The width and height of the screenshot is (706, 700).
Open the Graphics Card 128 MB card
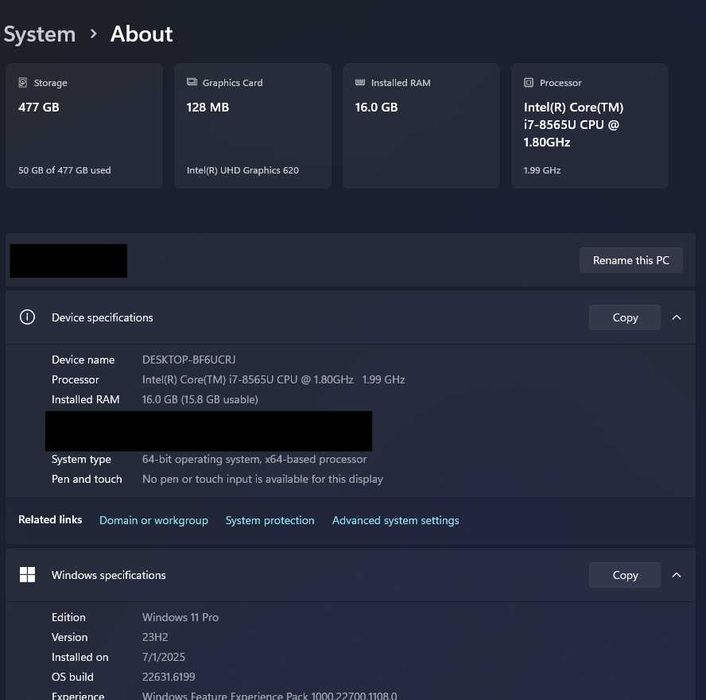(253, 126)
